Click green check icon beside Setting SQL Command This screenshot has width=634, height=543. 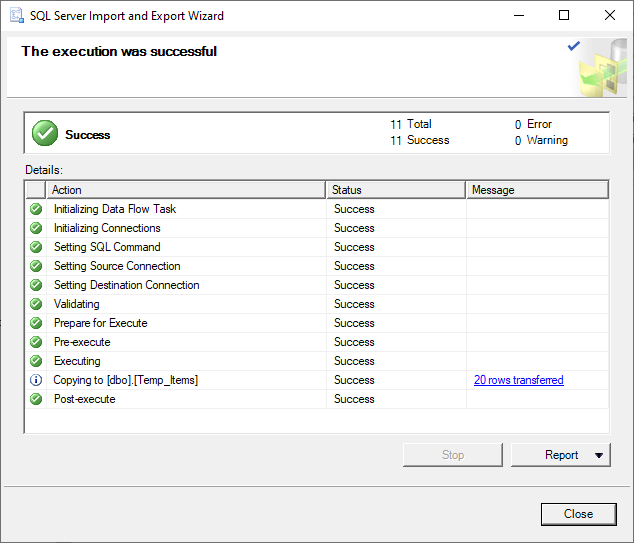(x=36, y=247)
